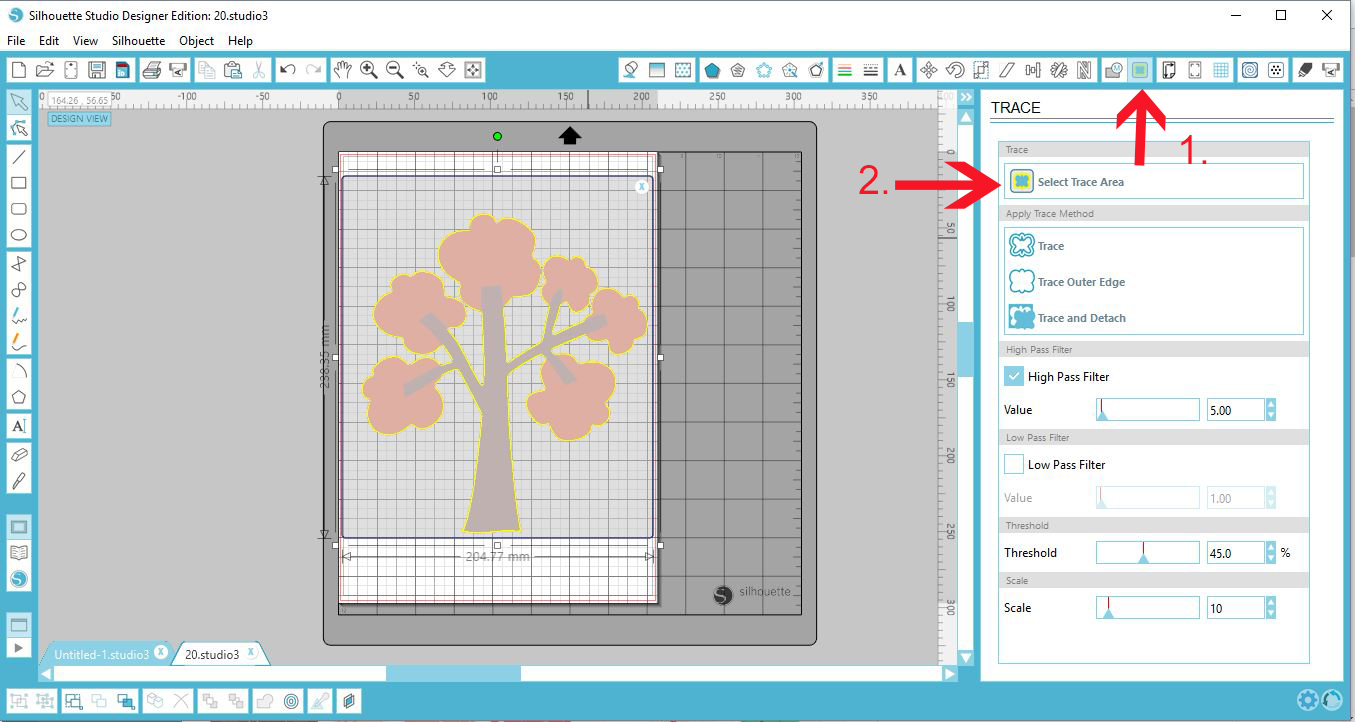Select the Trace panel icon in toolbar
1355x722 pixels.
[x=1140, y=70]
